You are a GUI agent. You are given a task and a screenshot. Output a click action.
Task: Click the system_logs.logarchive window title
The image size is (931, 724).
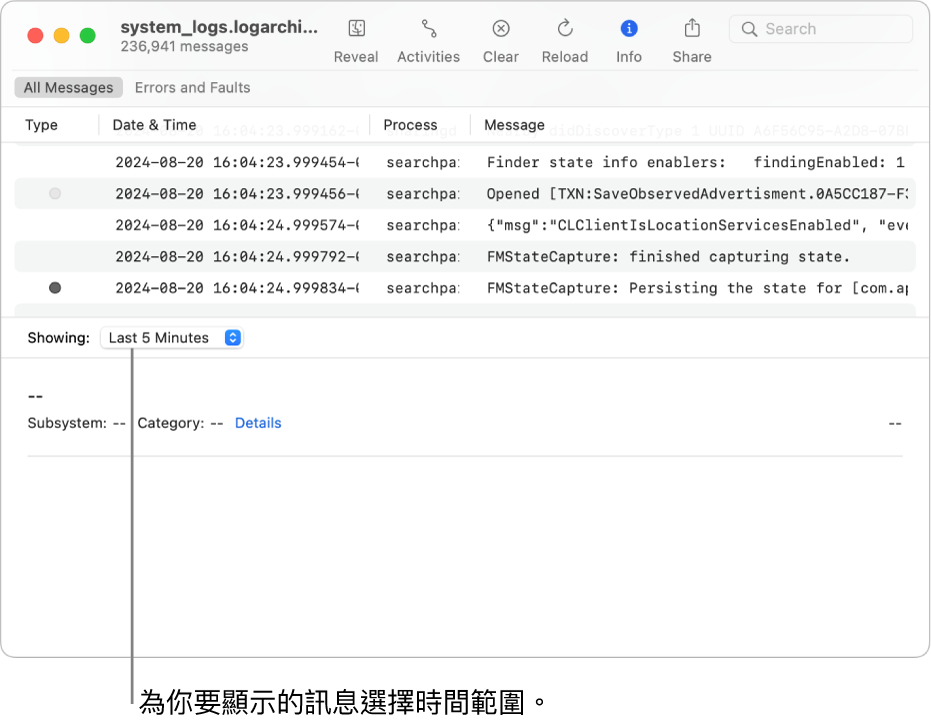point(219,27)
